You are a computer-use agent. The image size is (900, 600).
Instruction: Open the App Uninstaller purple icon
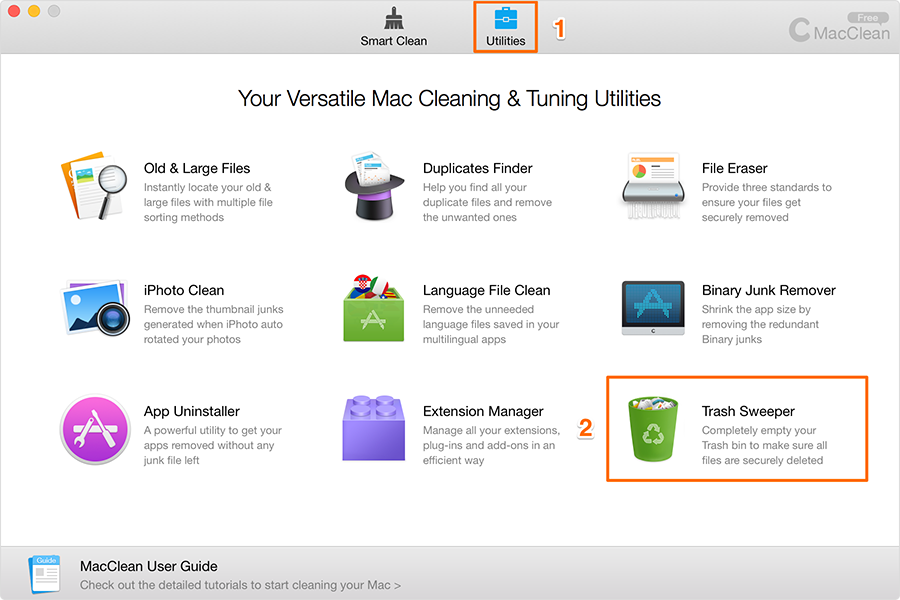coord(95,429)
